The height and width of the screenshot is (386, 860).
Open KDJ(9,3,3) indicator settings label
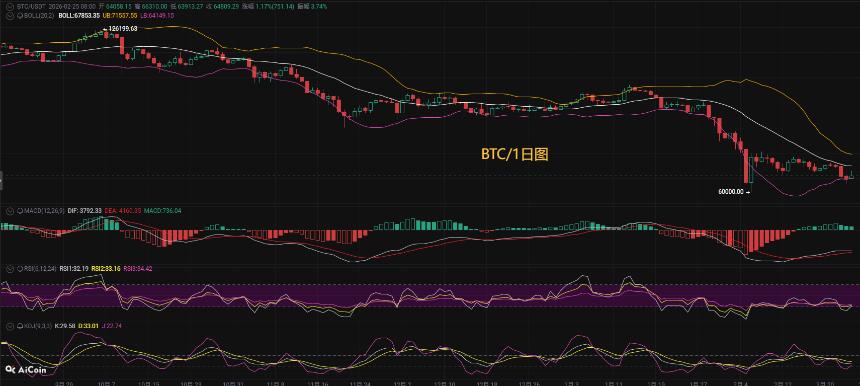[x=38, y=326]
